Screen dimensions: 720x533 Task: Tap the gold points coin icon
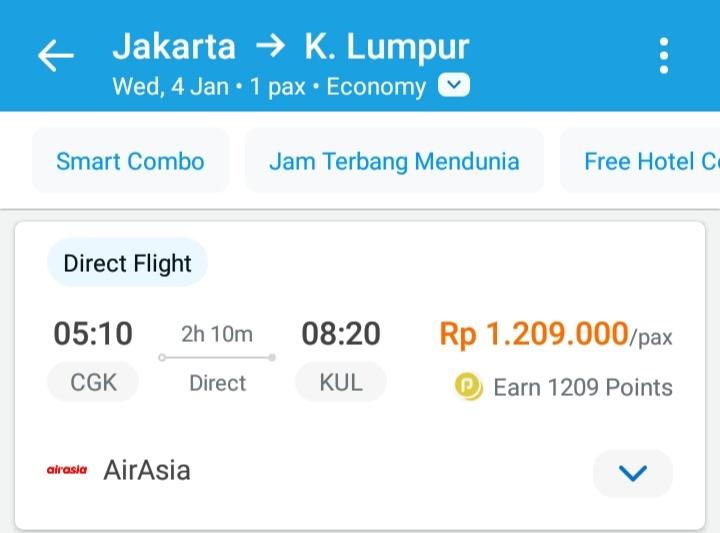tap(468, 387)
